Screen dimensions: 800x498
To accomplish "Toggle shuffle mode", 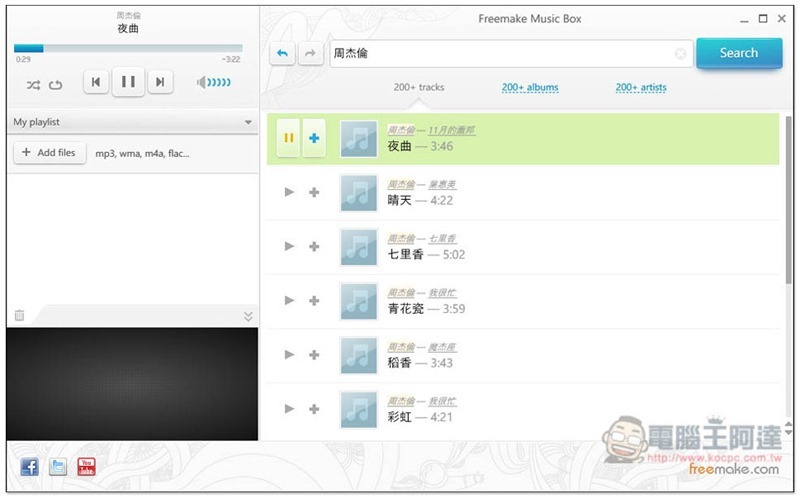I will point(33,84).
